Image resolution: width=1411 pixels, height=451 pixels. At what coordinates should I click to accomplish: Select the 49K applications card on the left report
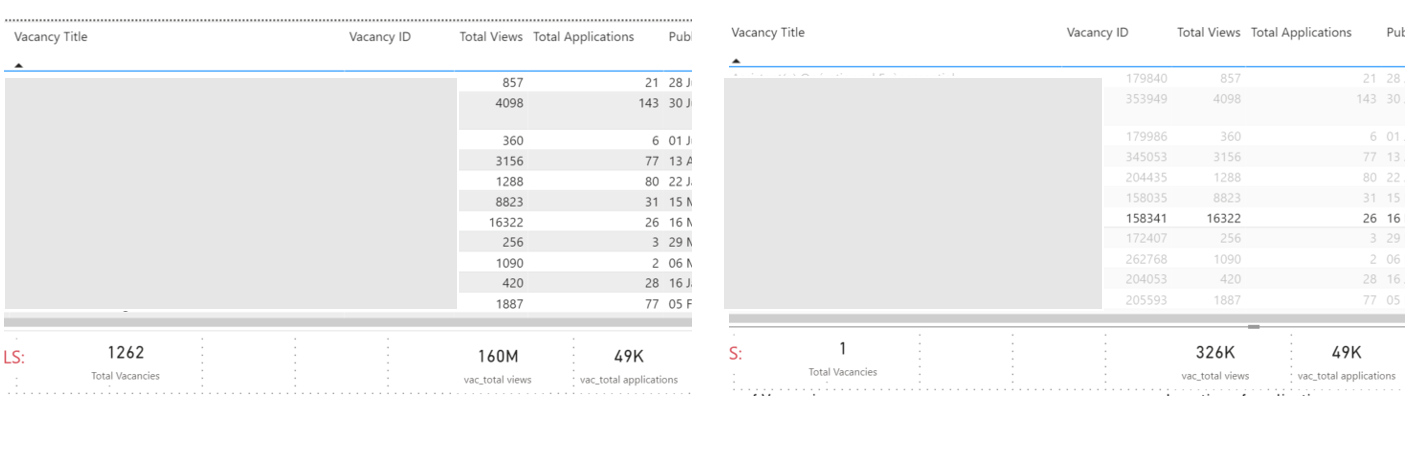pyautogui.click(x=629, y=365)
